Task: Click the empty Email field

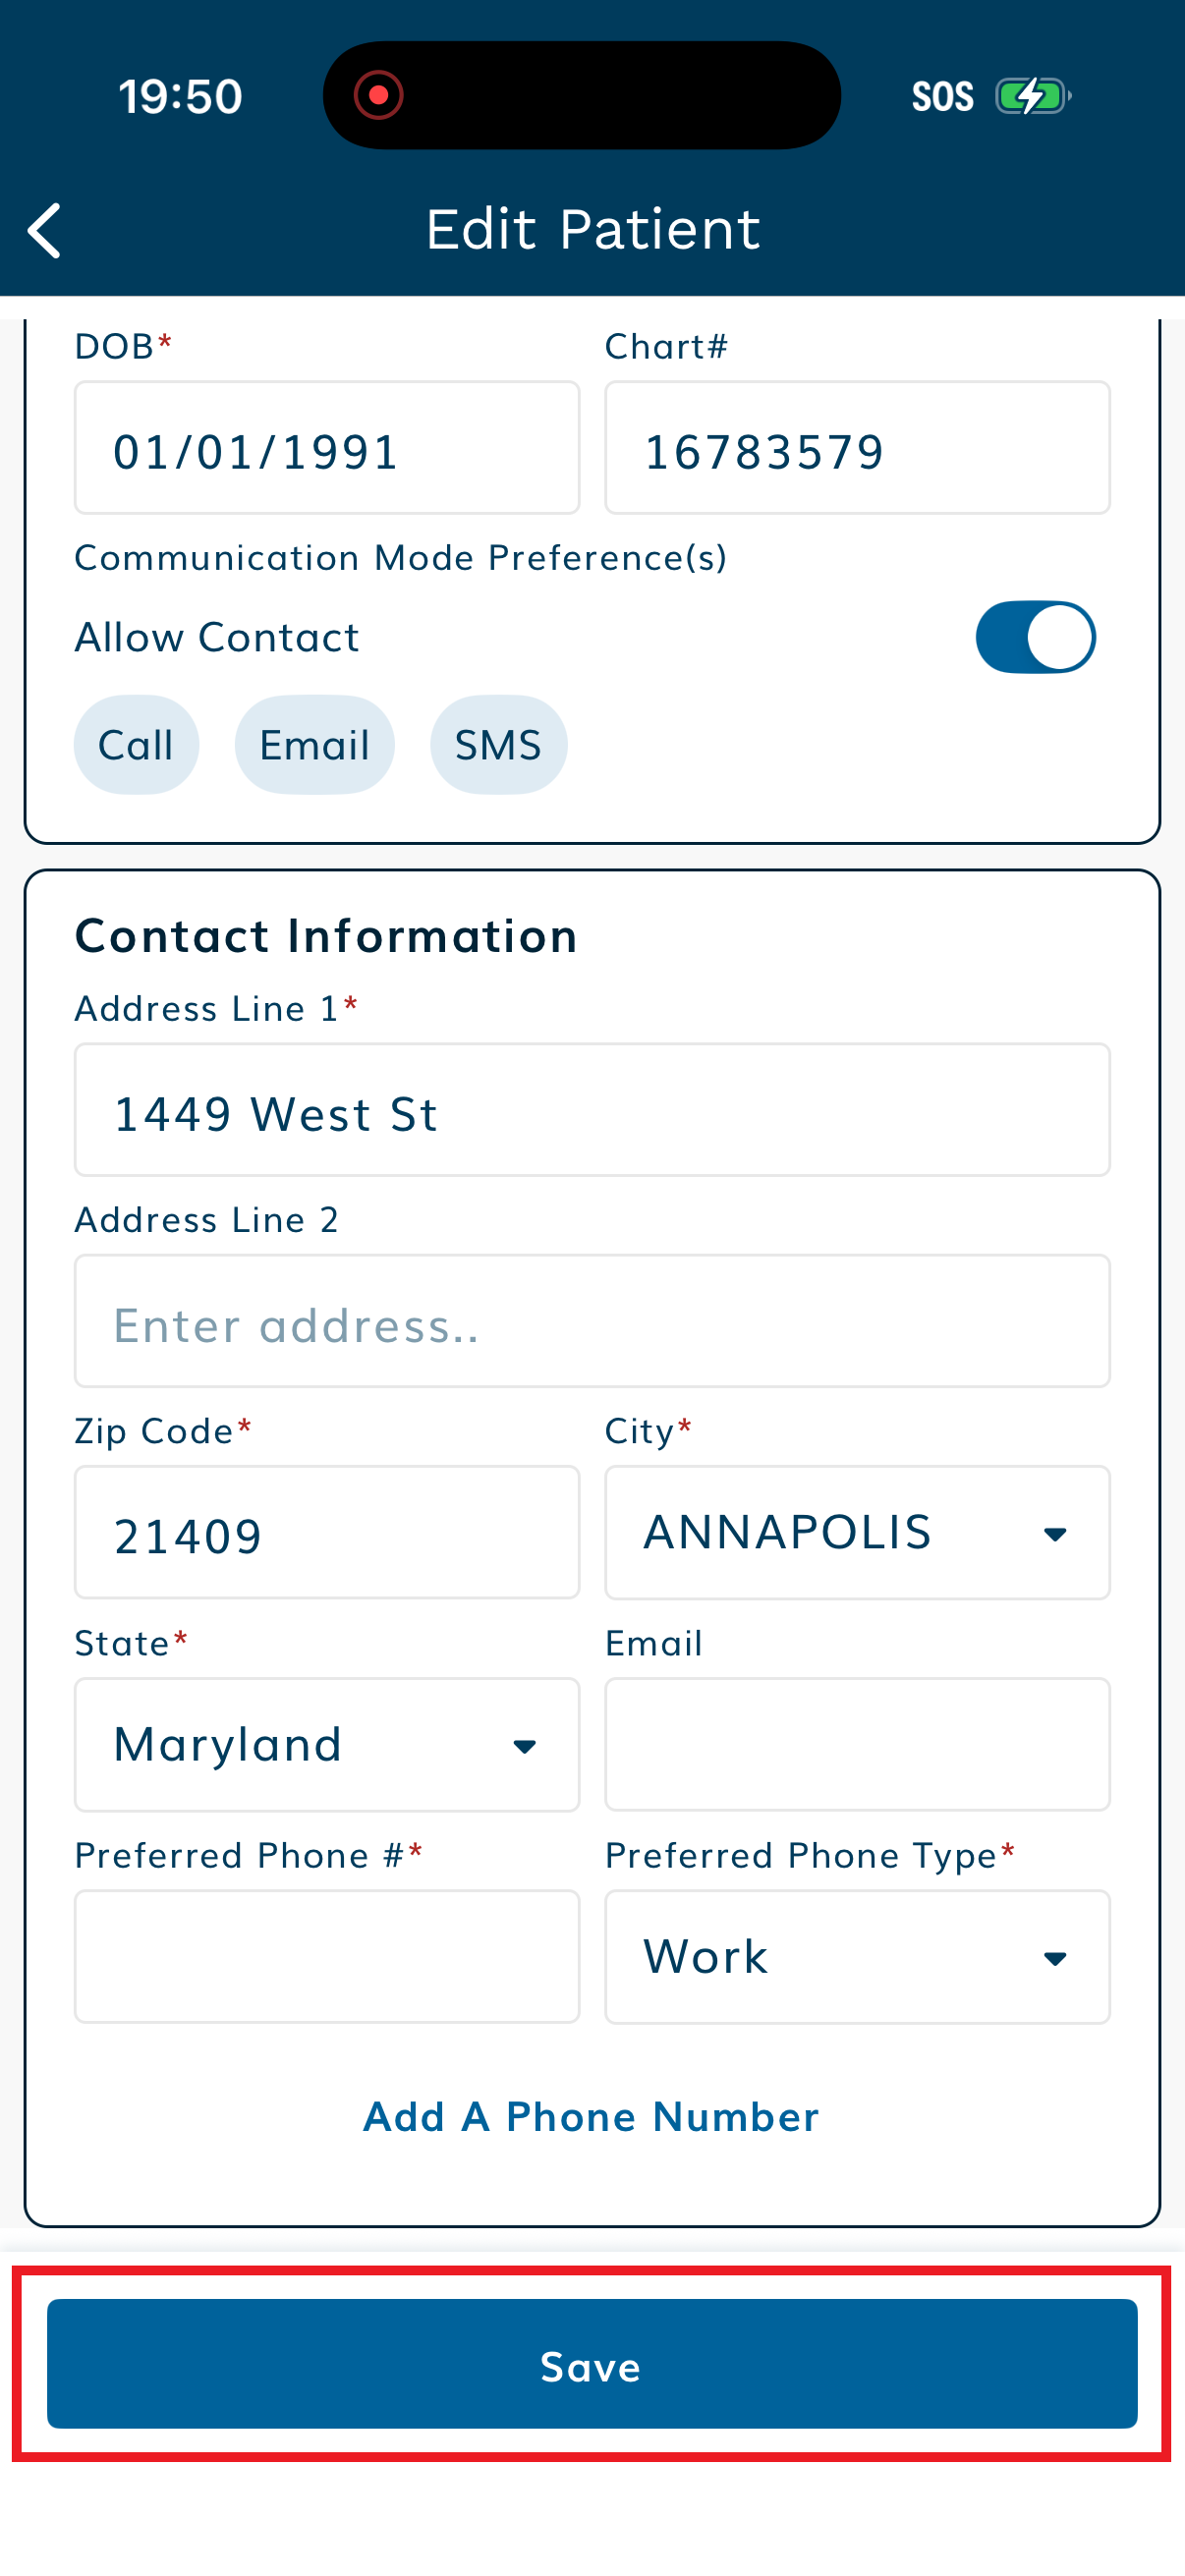Action: click(x=856, y=1745)
